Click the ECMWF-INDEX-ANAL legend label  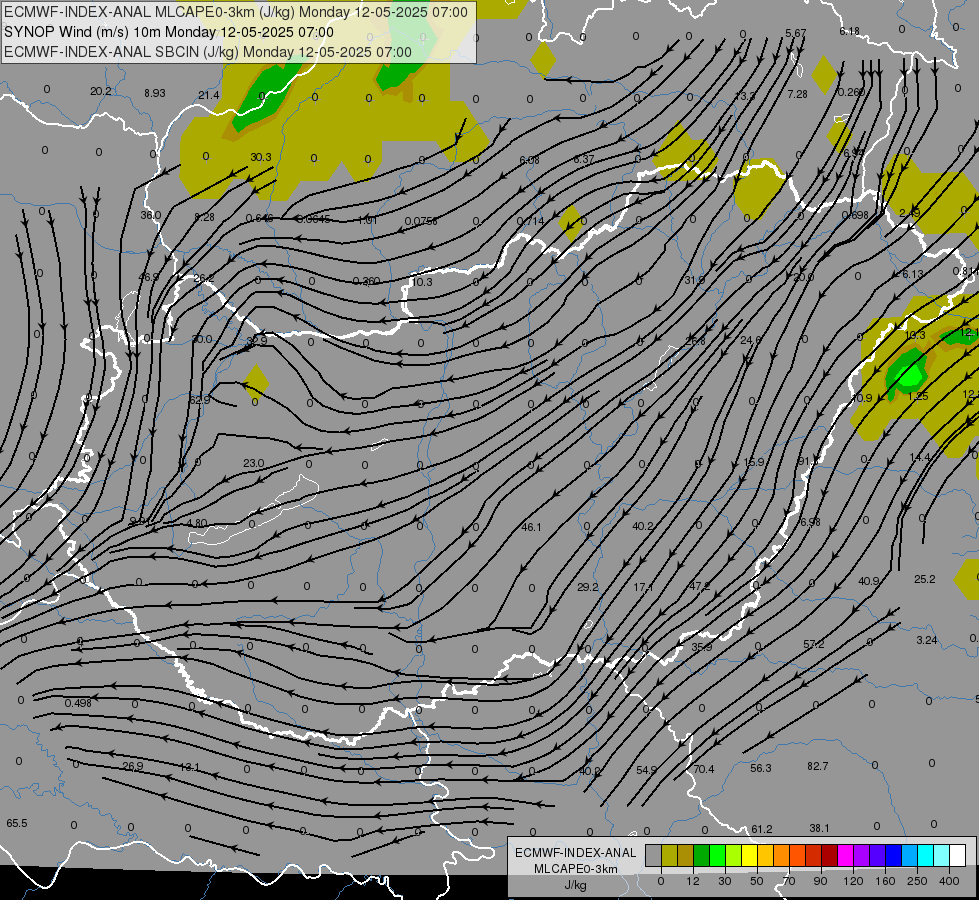click(x=575, y=853)
